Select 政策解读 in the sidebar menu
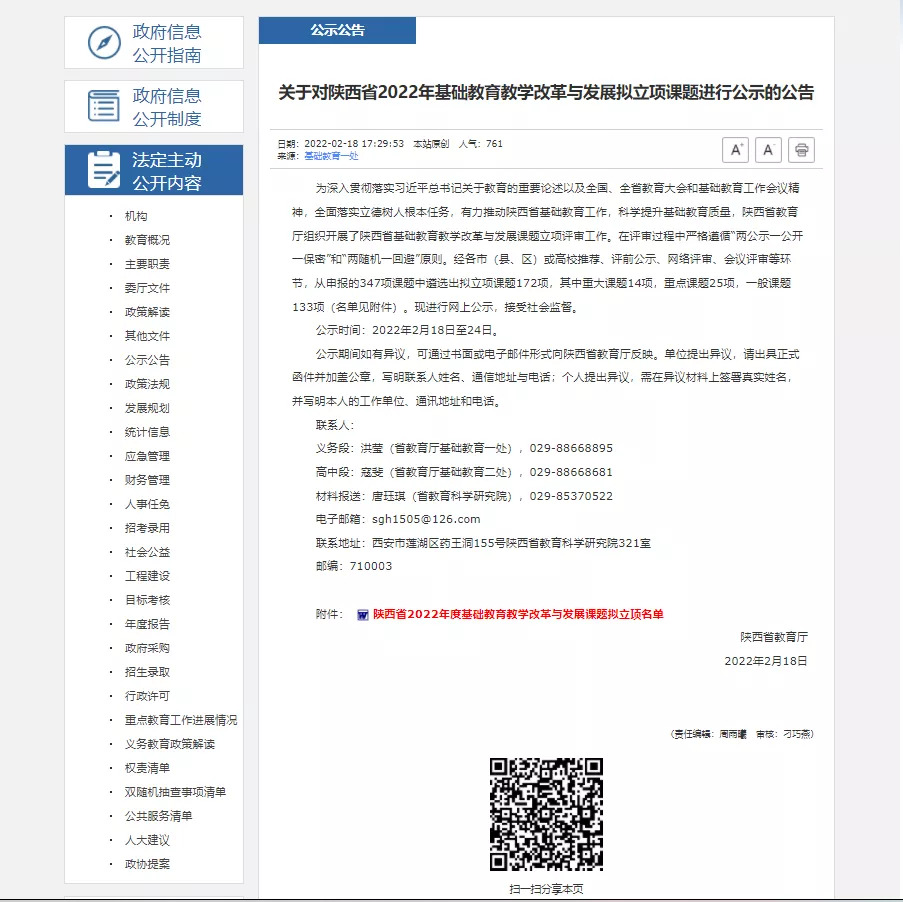The image size is (903, 902). click(147, 312)
